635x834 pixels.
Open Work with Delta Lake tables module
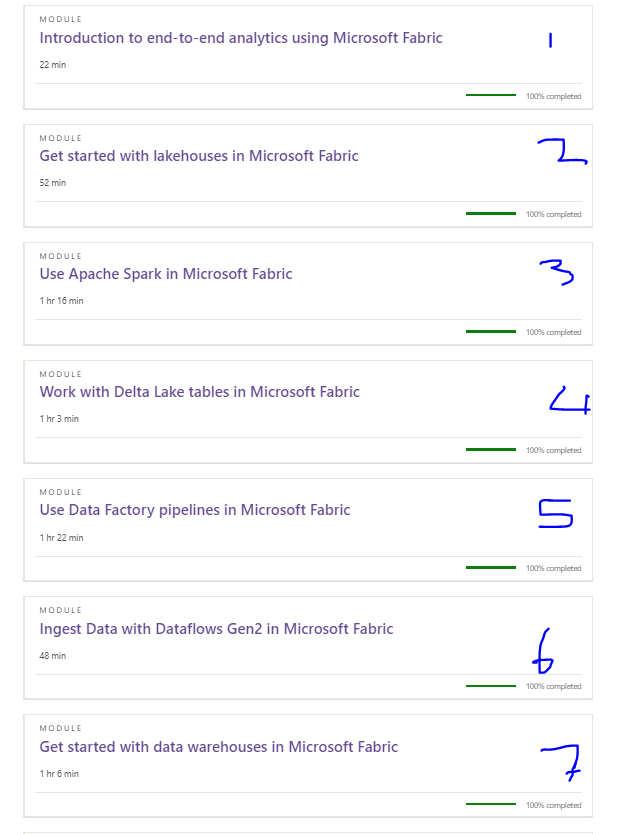coord(199,392)
